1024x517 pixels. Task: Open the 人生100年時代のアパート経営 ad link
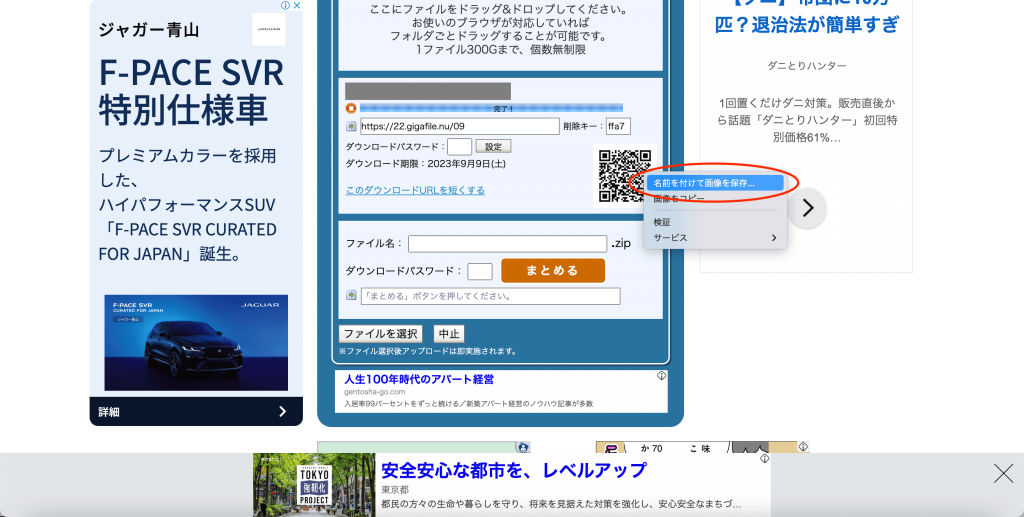pos(419,379)
